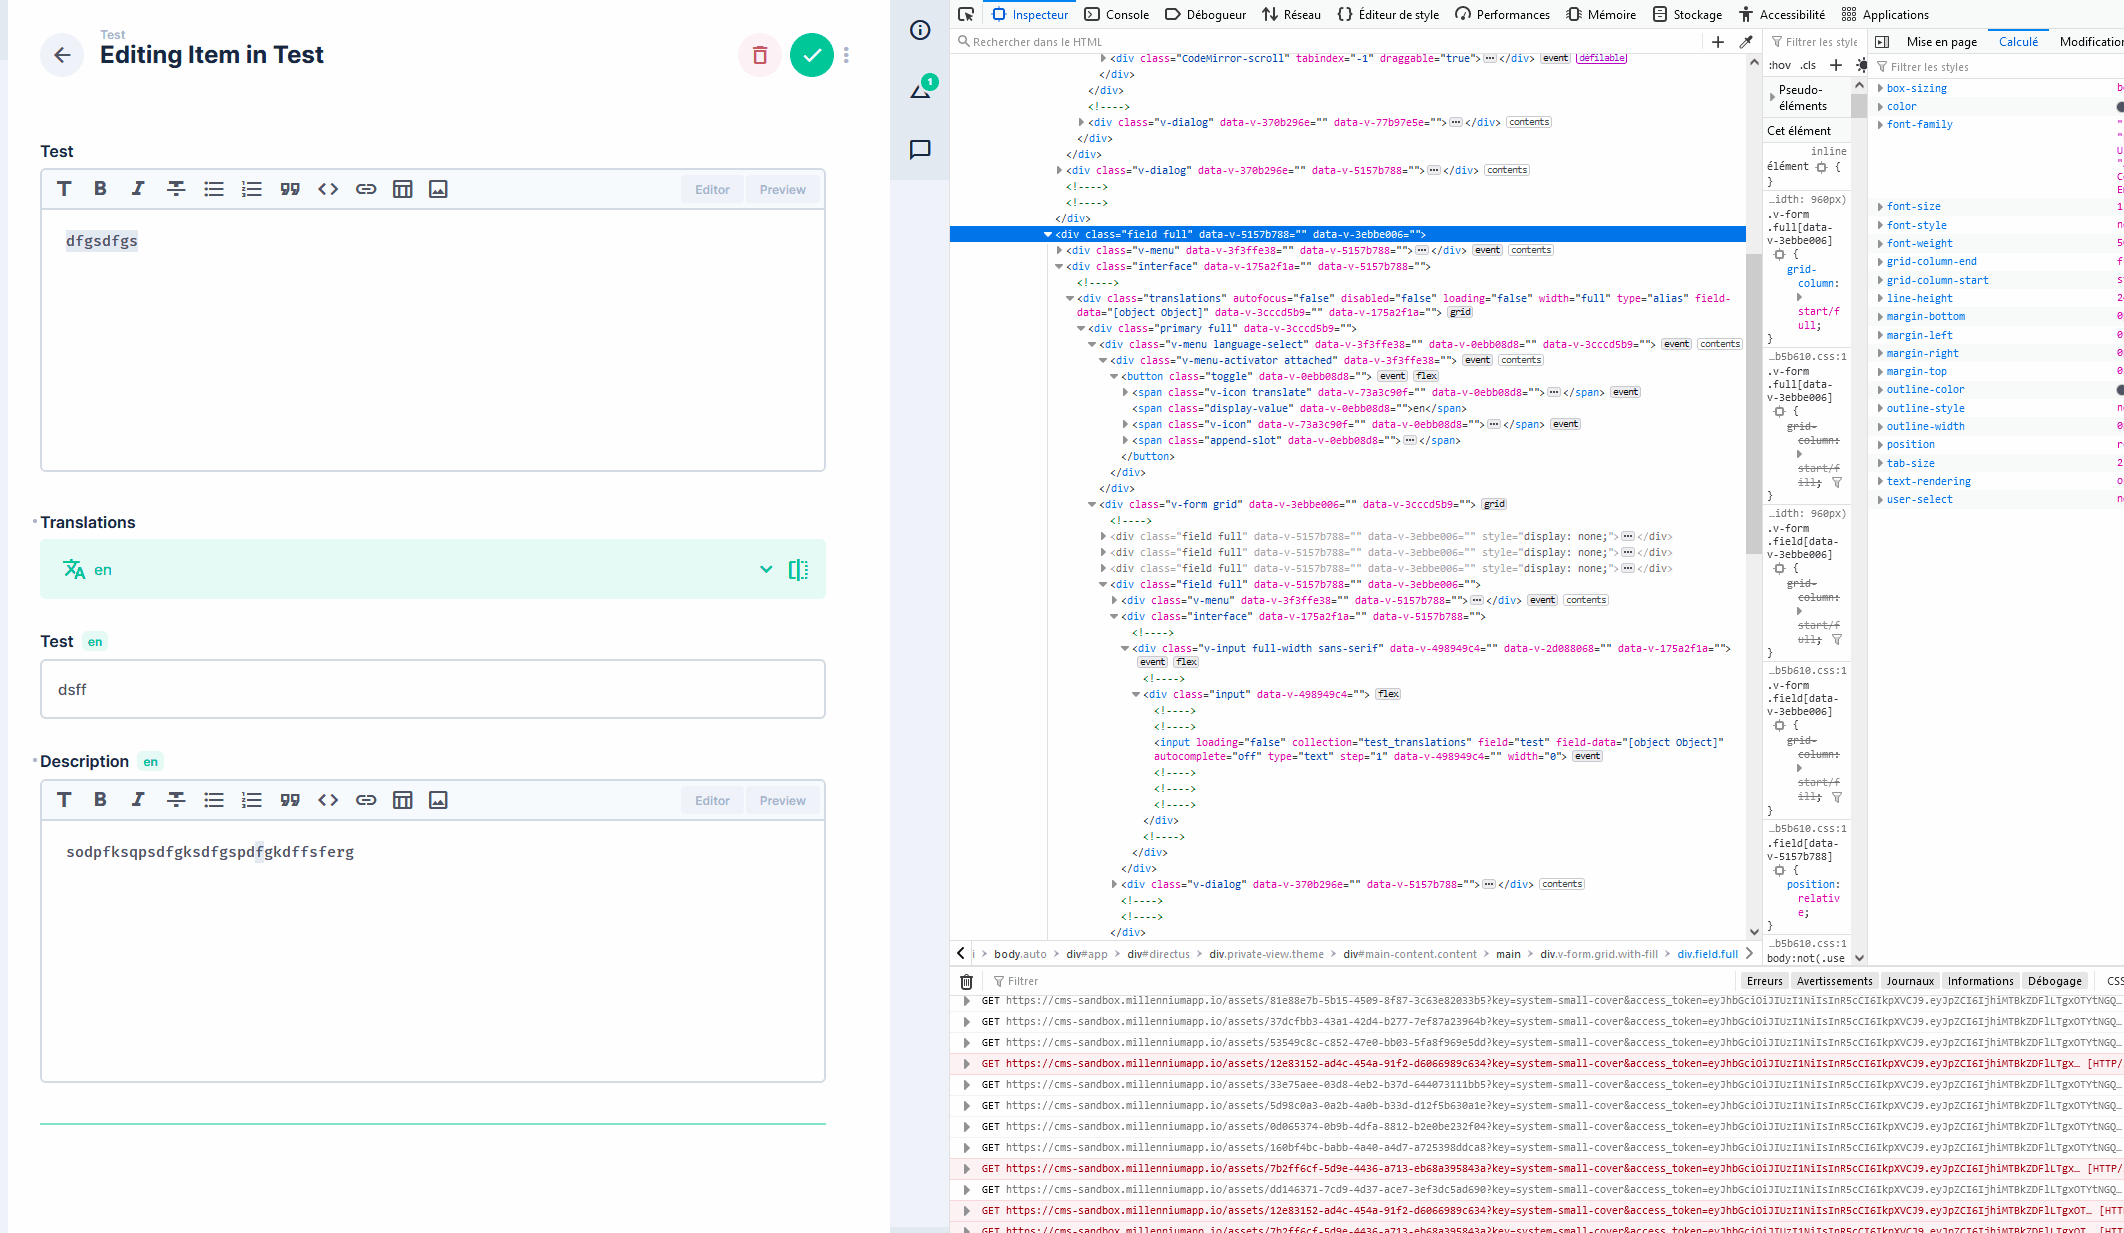Save the item with the green checkmark
Screen dimensions: 2124x1233
[x=811, y=55]
